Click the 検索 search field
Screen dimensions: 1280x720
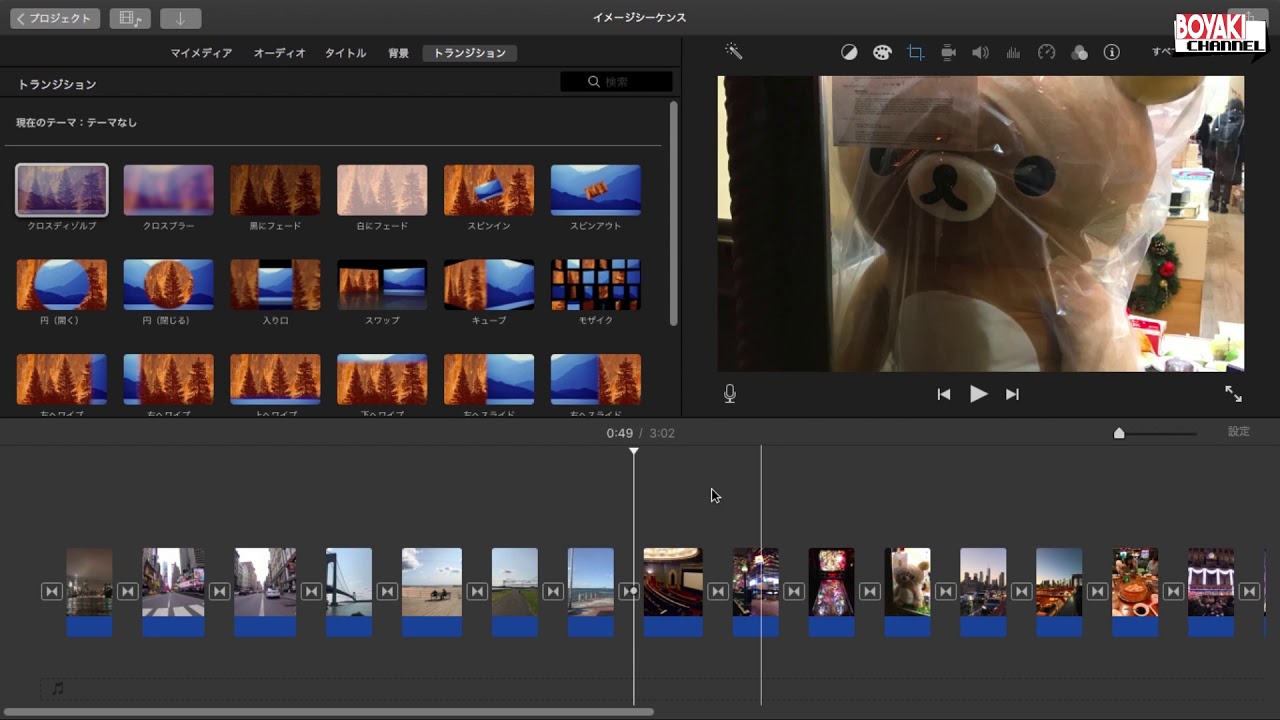(616, 82)
